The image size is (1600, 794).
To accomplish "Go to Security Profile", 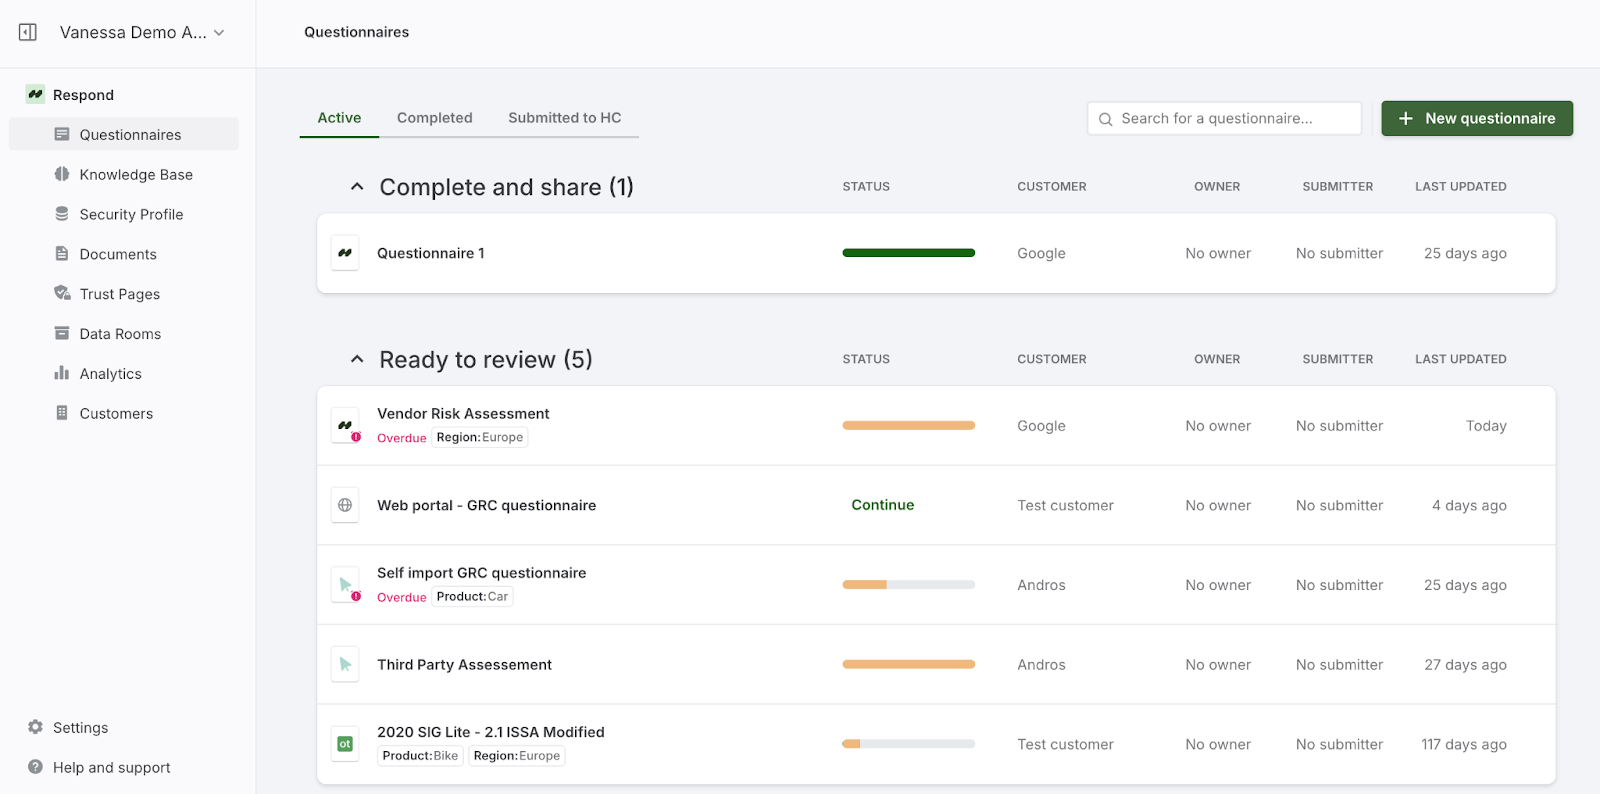I will tap(131, 214).
